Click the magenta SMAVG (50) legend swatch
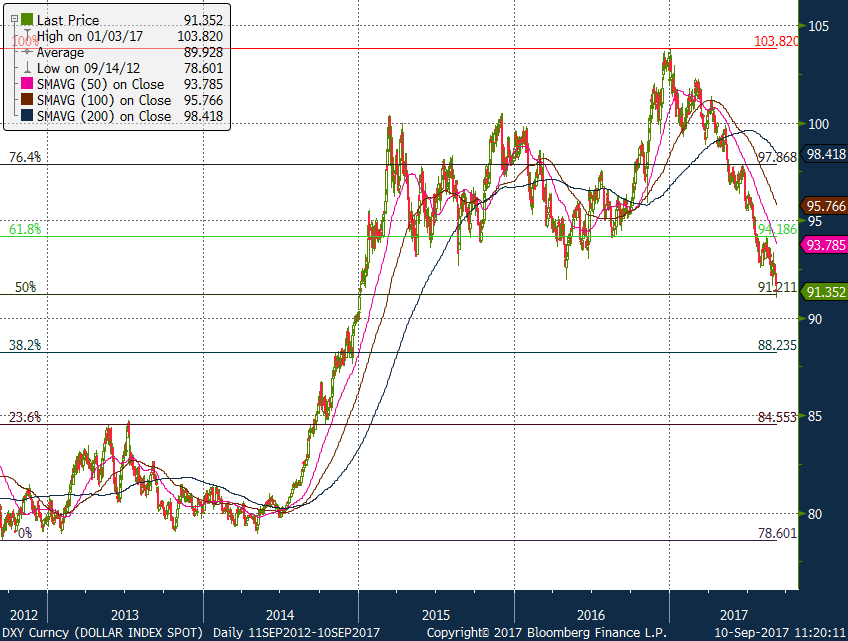 (x=26, y=84)
